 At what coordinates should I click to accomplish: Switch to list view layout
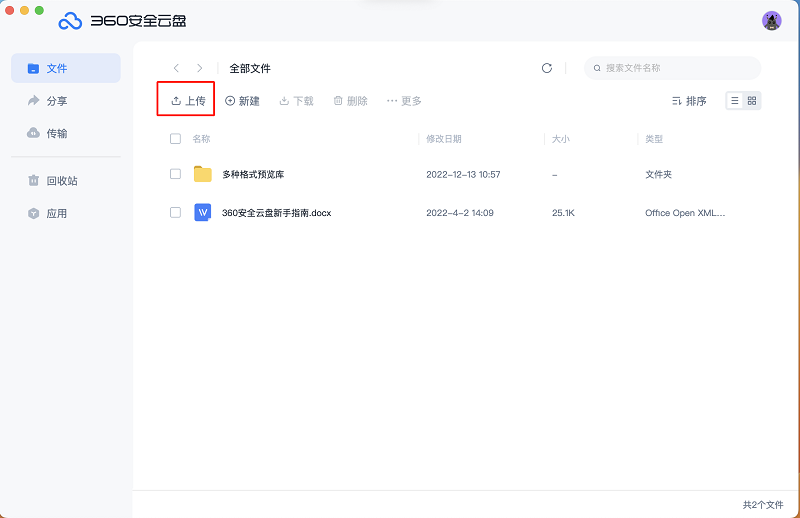735,101
